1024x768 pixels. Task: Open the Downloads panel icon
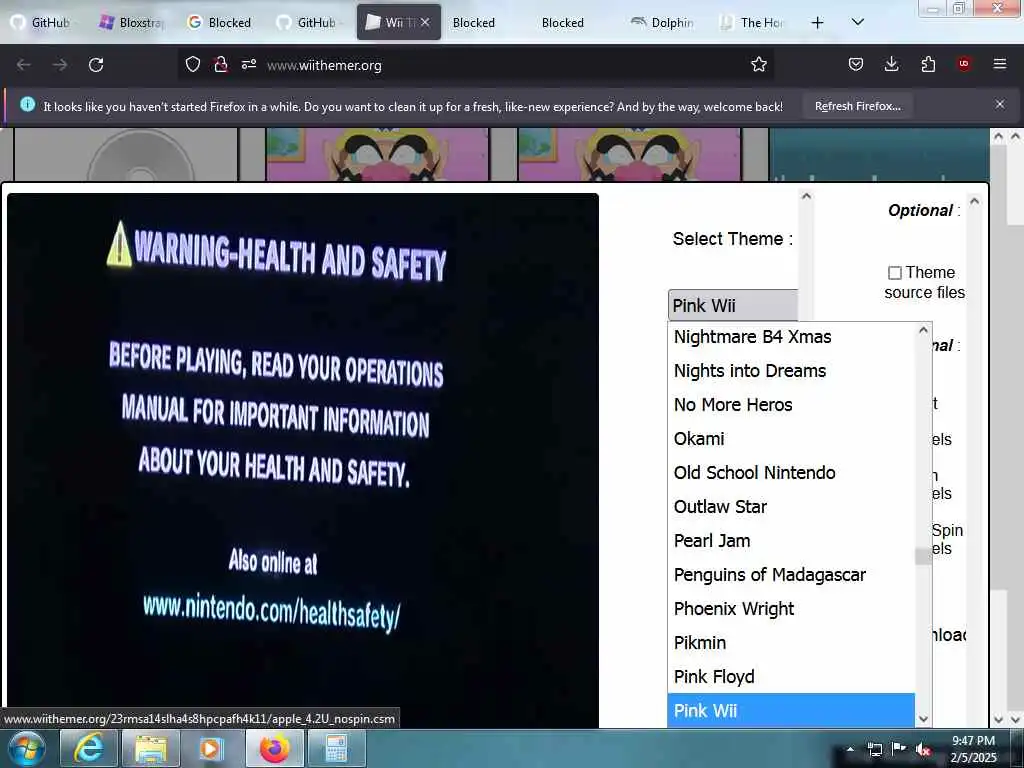[891, 64]
